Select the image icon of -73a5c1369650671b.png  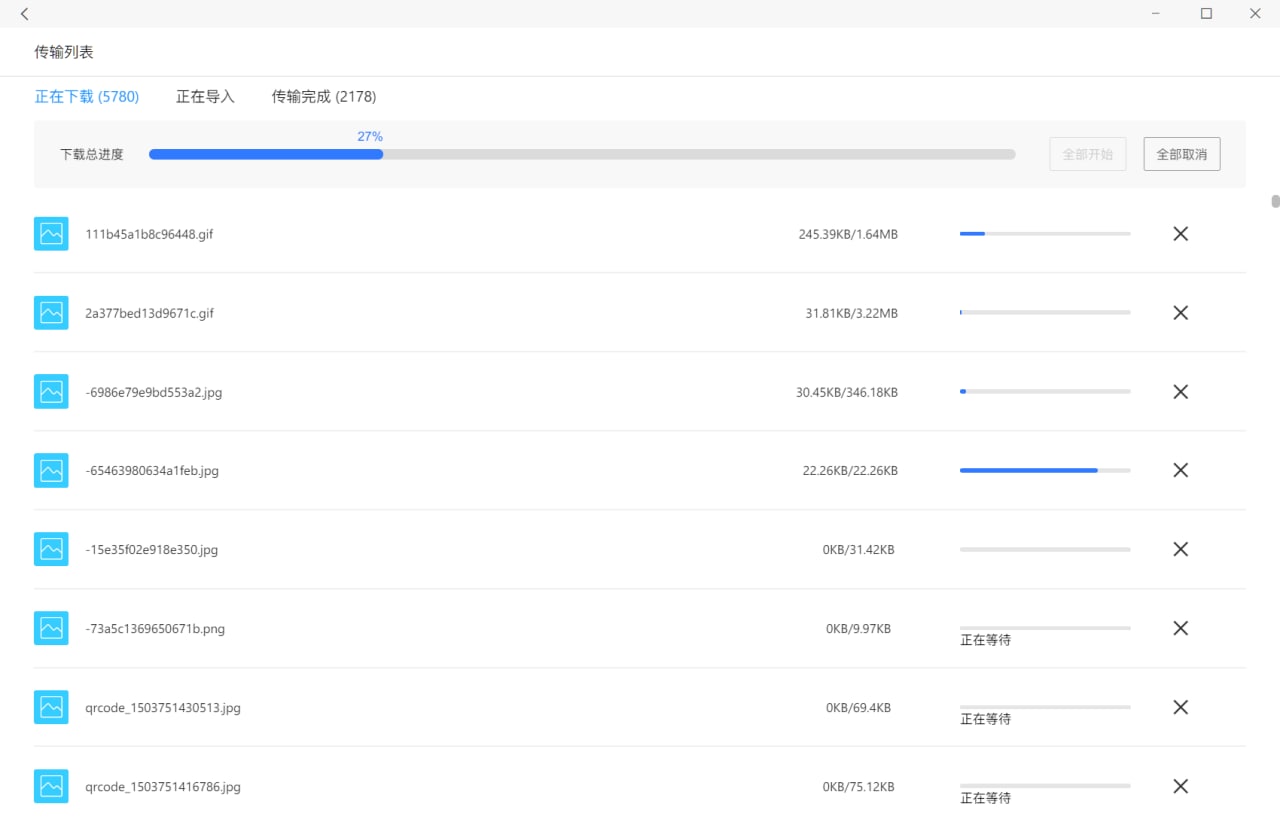tap(51, 628)
